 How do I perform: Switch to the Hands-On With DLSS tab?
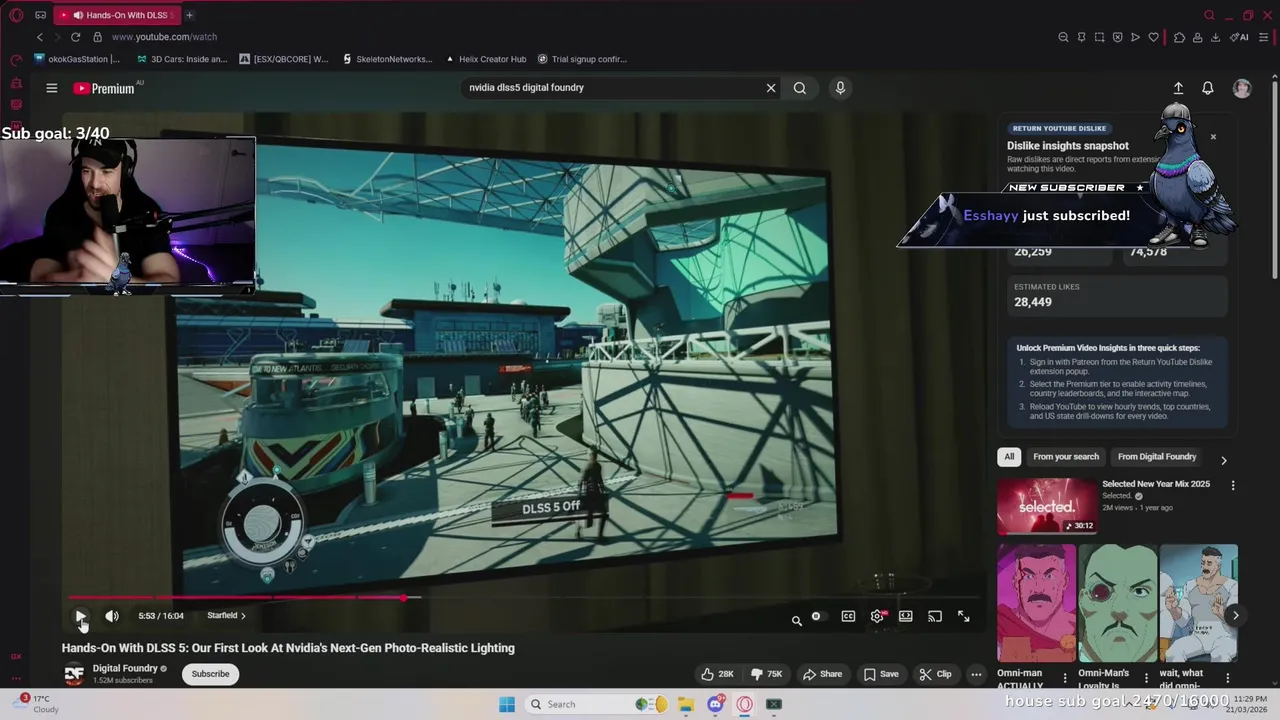click(120, 15)
